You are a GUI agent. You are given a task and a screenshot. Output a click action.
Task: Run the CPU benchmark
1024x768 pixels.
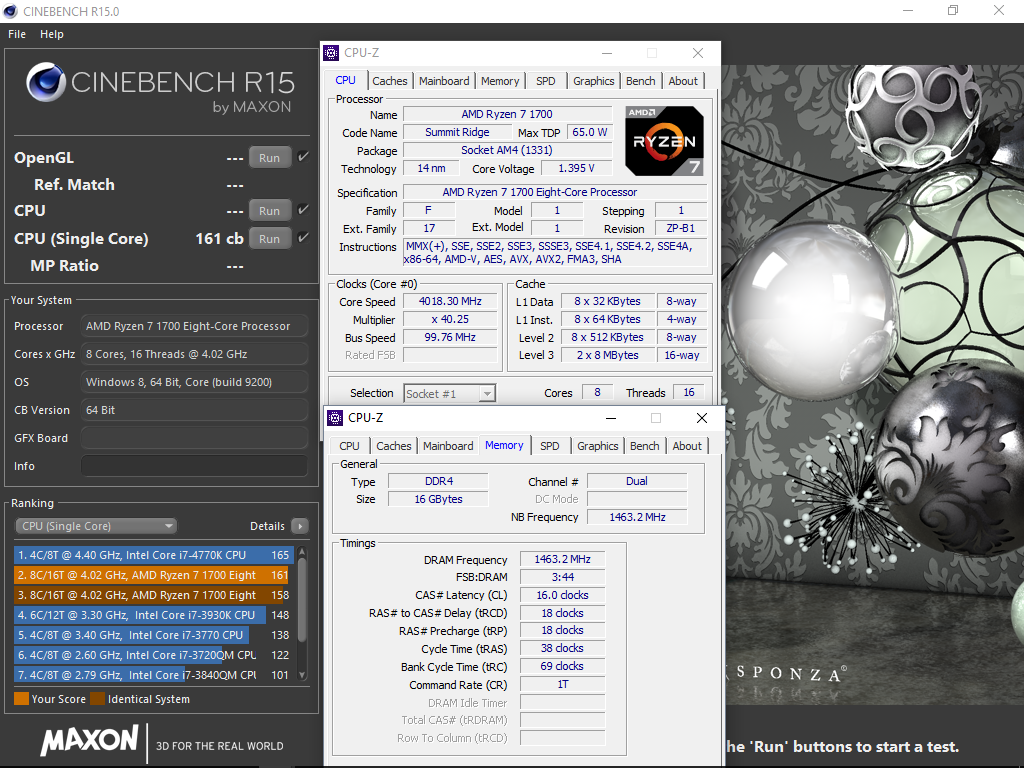click(x=270, y=211)
